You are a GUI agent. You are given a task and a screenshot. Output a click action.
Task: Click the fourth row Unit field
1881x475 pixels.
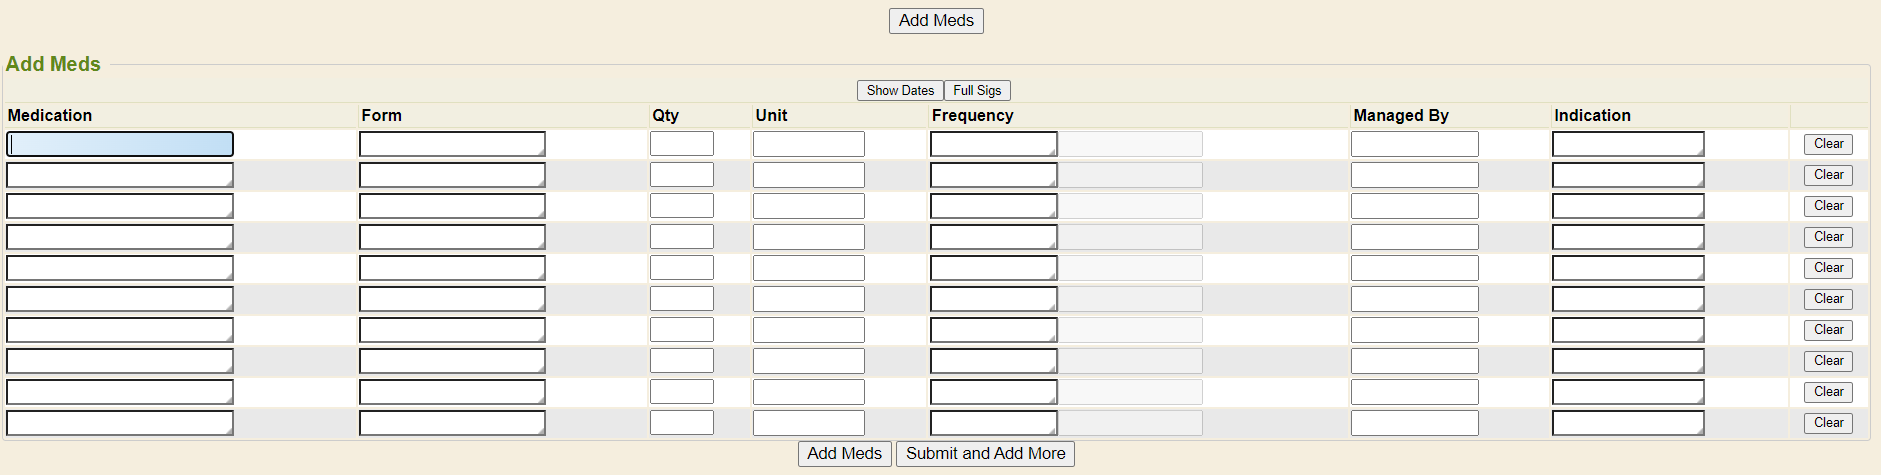(808, 237)
